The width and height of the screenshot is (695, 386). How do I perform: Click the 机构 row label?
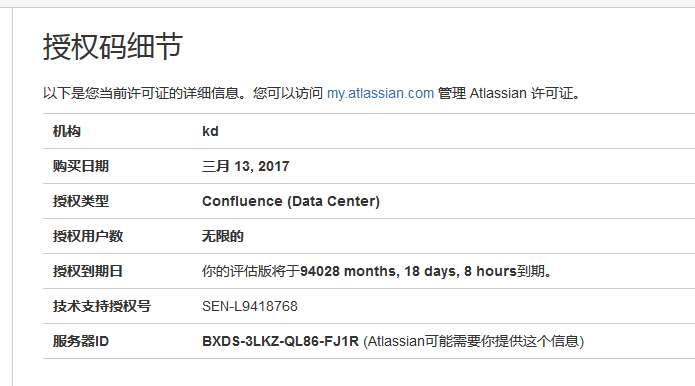67,131
